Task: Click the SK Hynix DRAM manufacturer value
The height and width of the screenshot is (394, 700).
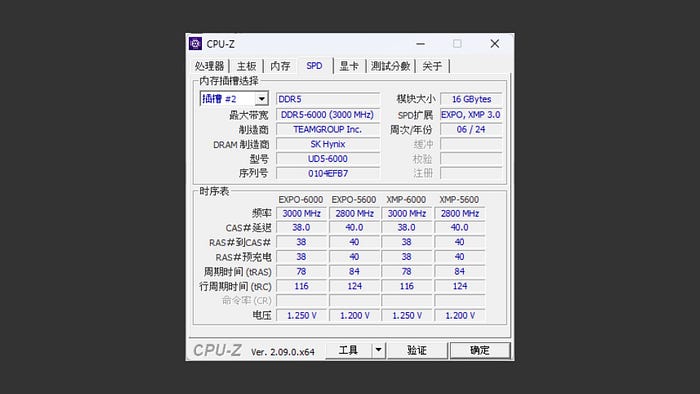Action: (x=328, y=144)
